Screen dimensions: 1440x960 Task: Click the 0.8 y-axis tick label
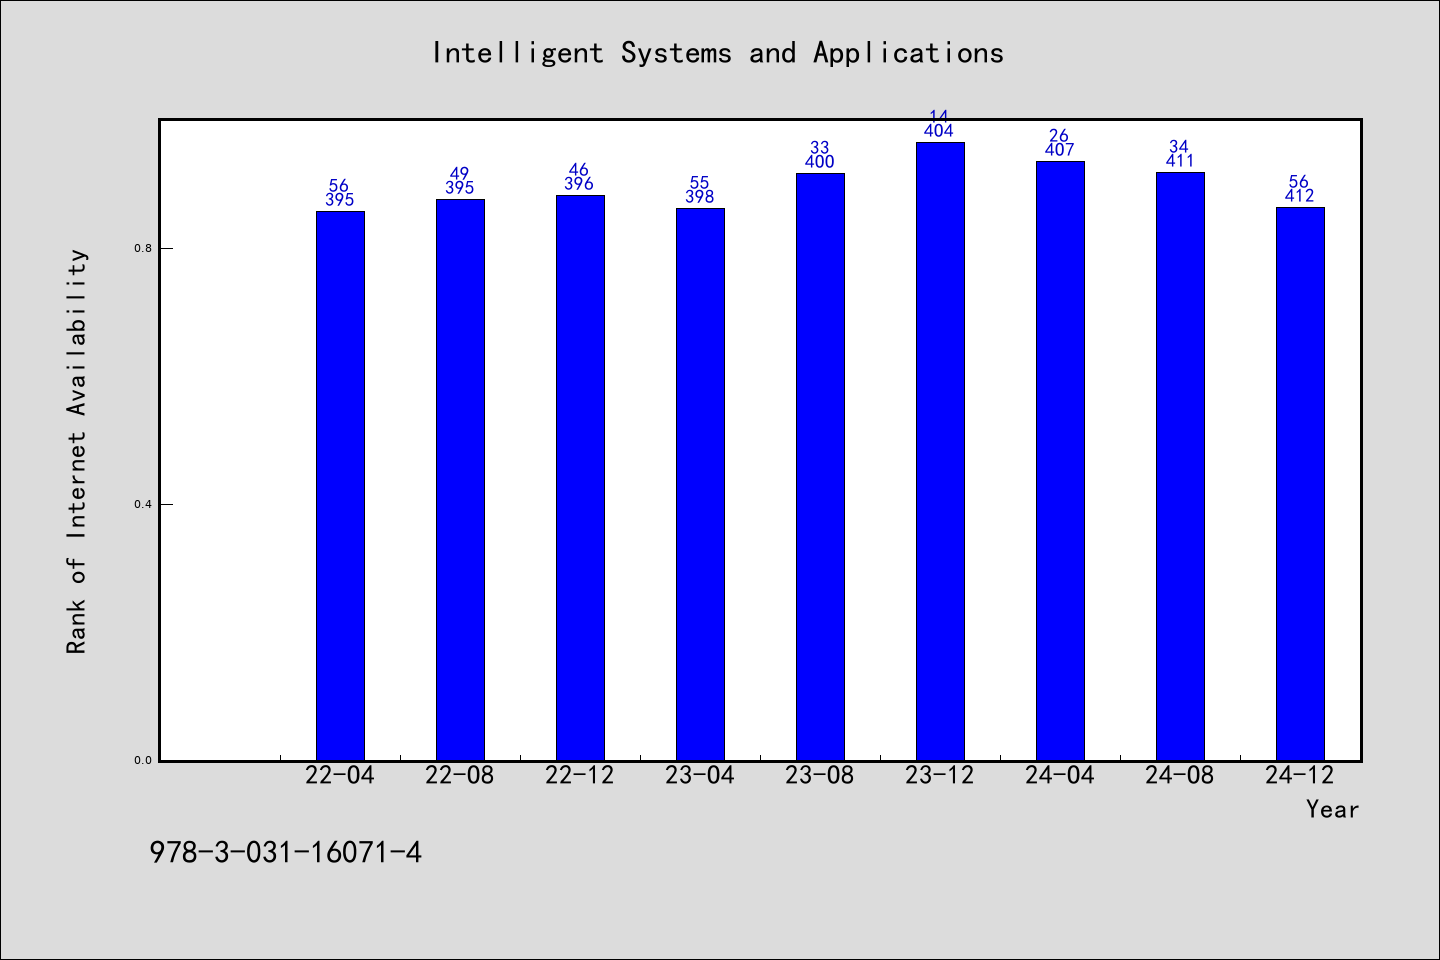pyautogui.click(x=143, y=248)
